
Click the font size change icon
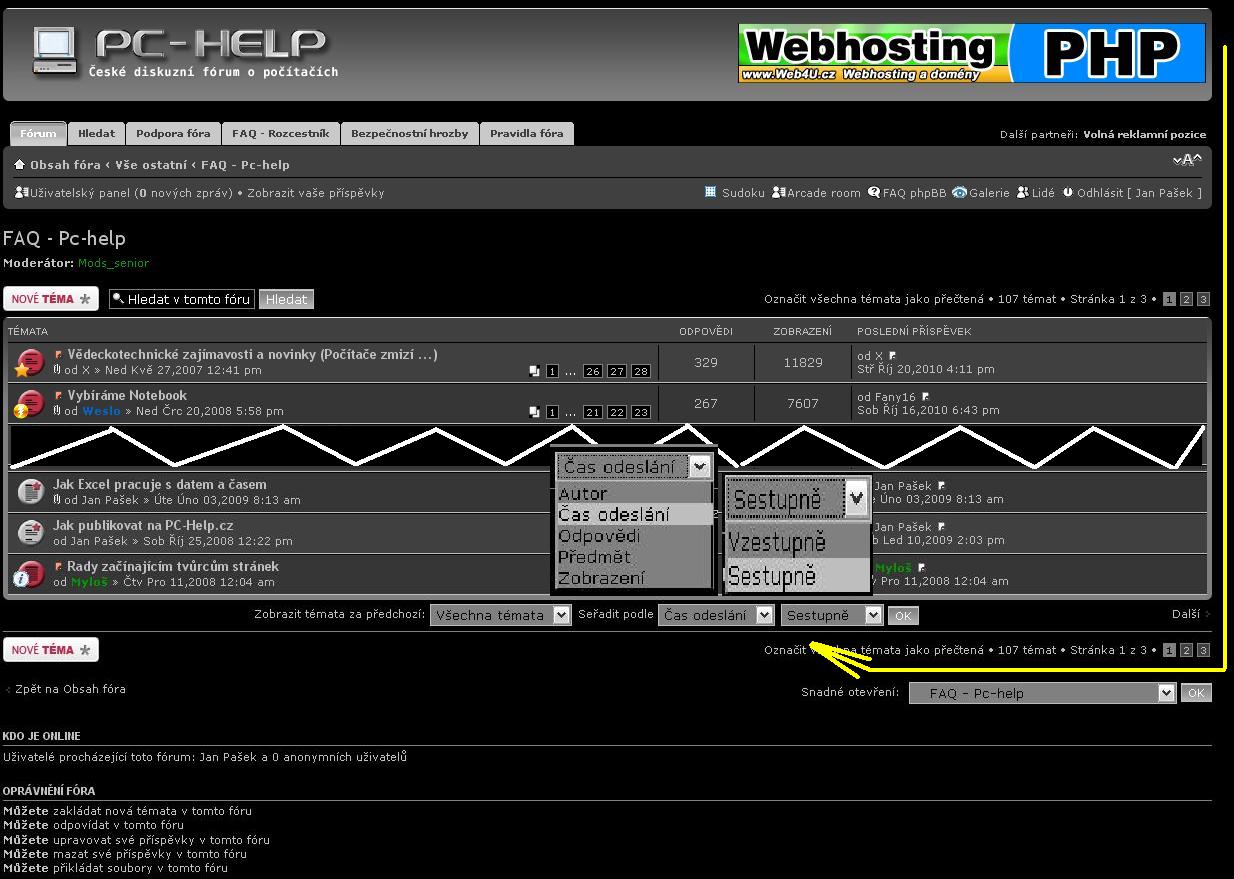[1186, 160]
